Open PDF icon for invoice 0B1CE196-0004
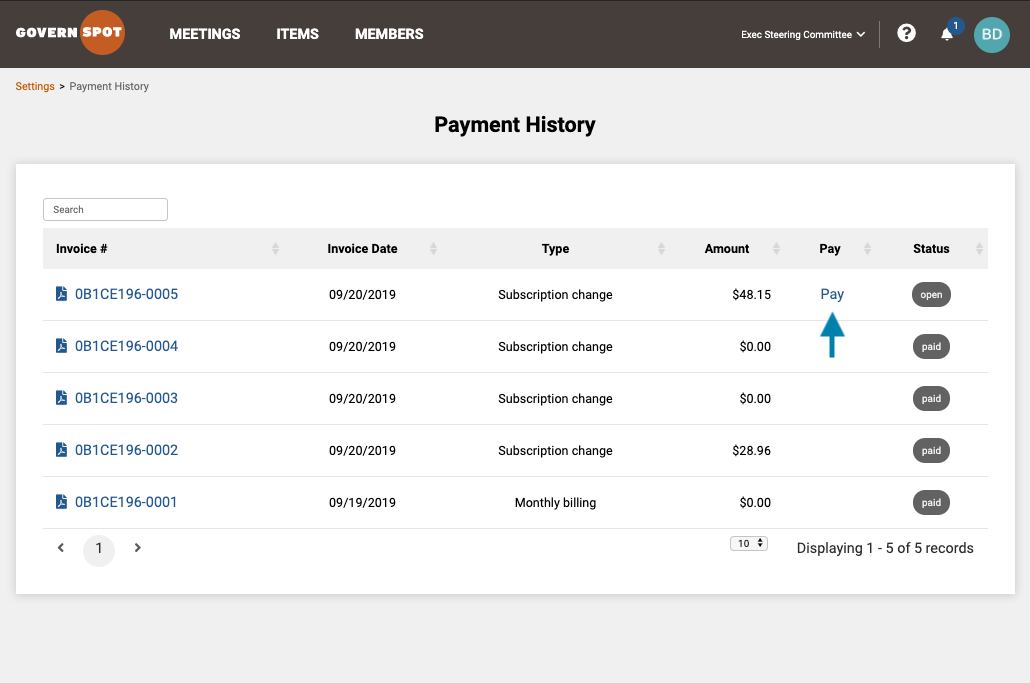Image resolution: width=1030 pixels, height=683 pixels. tap(61, 345)
